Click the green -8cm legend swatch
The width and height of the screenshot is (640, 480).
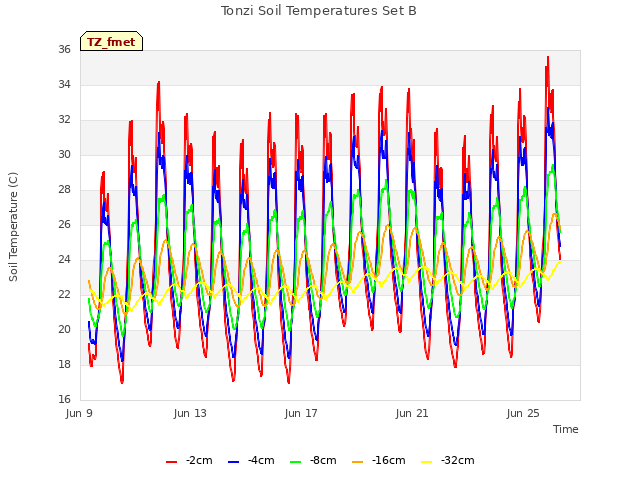point(296,462)
